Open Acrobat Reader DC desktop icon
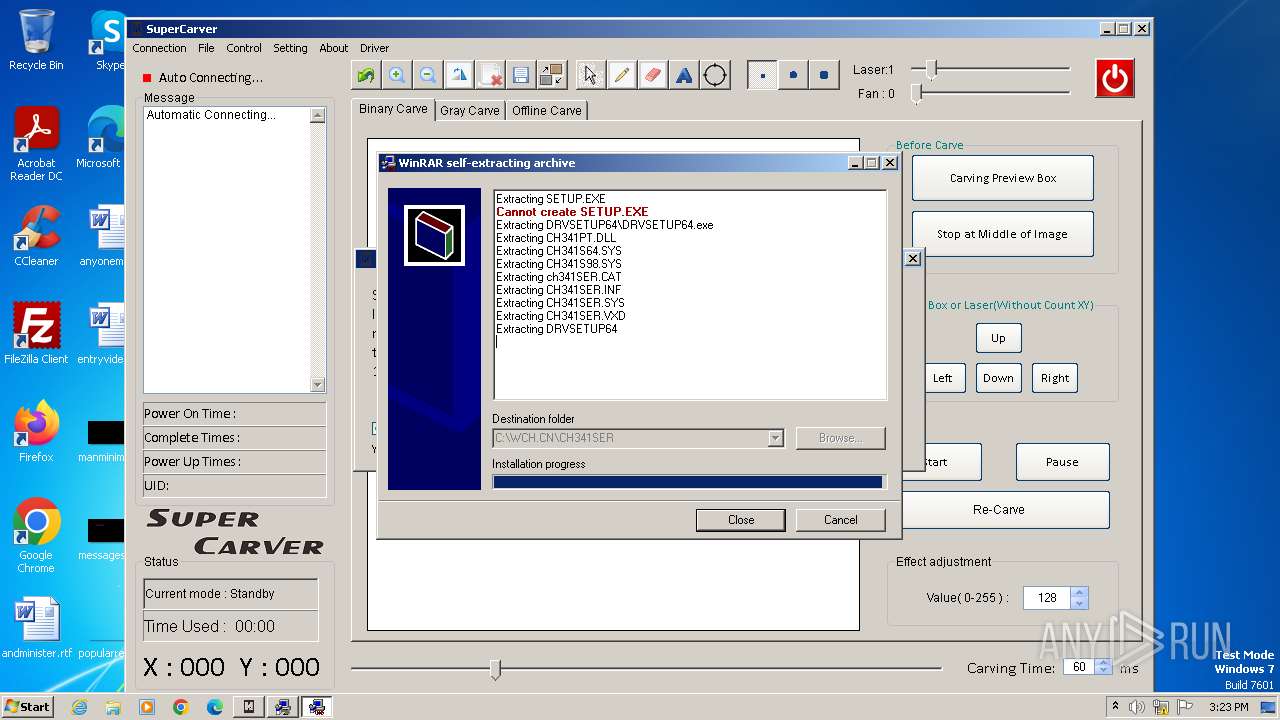Screen dimensions: 1280x720 (36, 144)
